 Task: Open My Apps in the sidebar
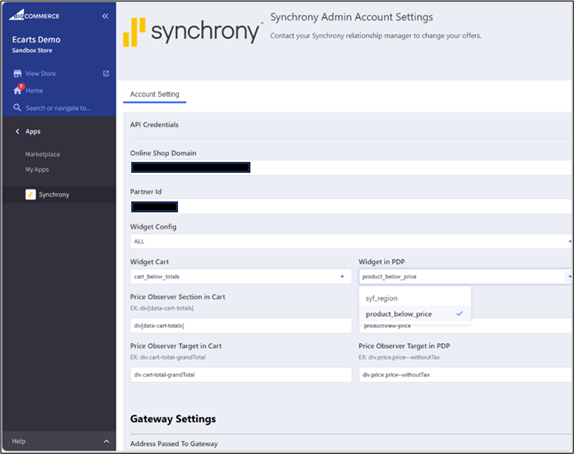tap(37, 170)
